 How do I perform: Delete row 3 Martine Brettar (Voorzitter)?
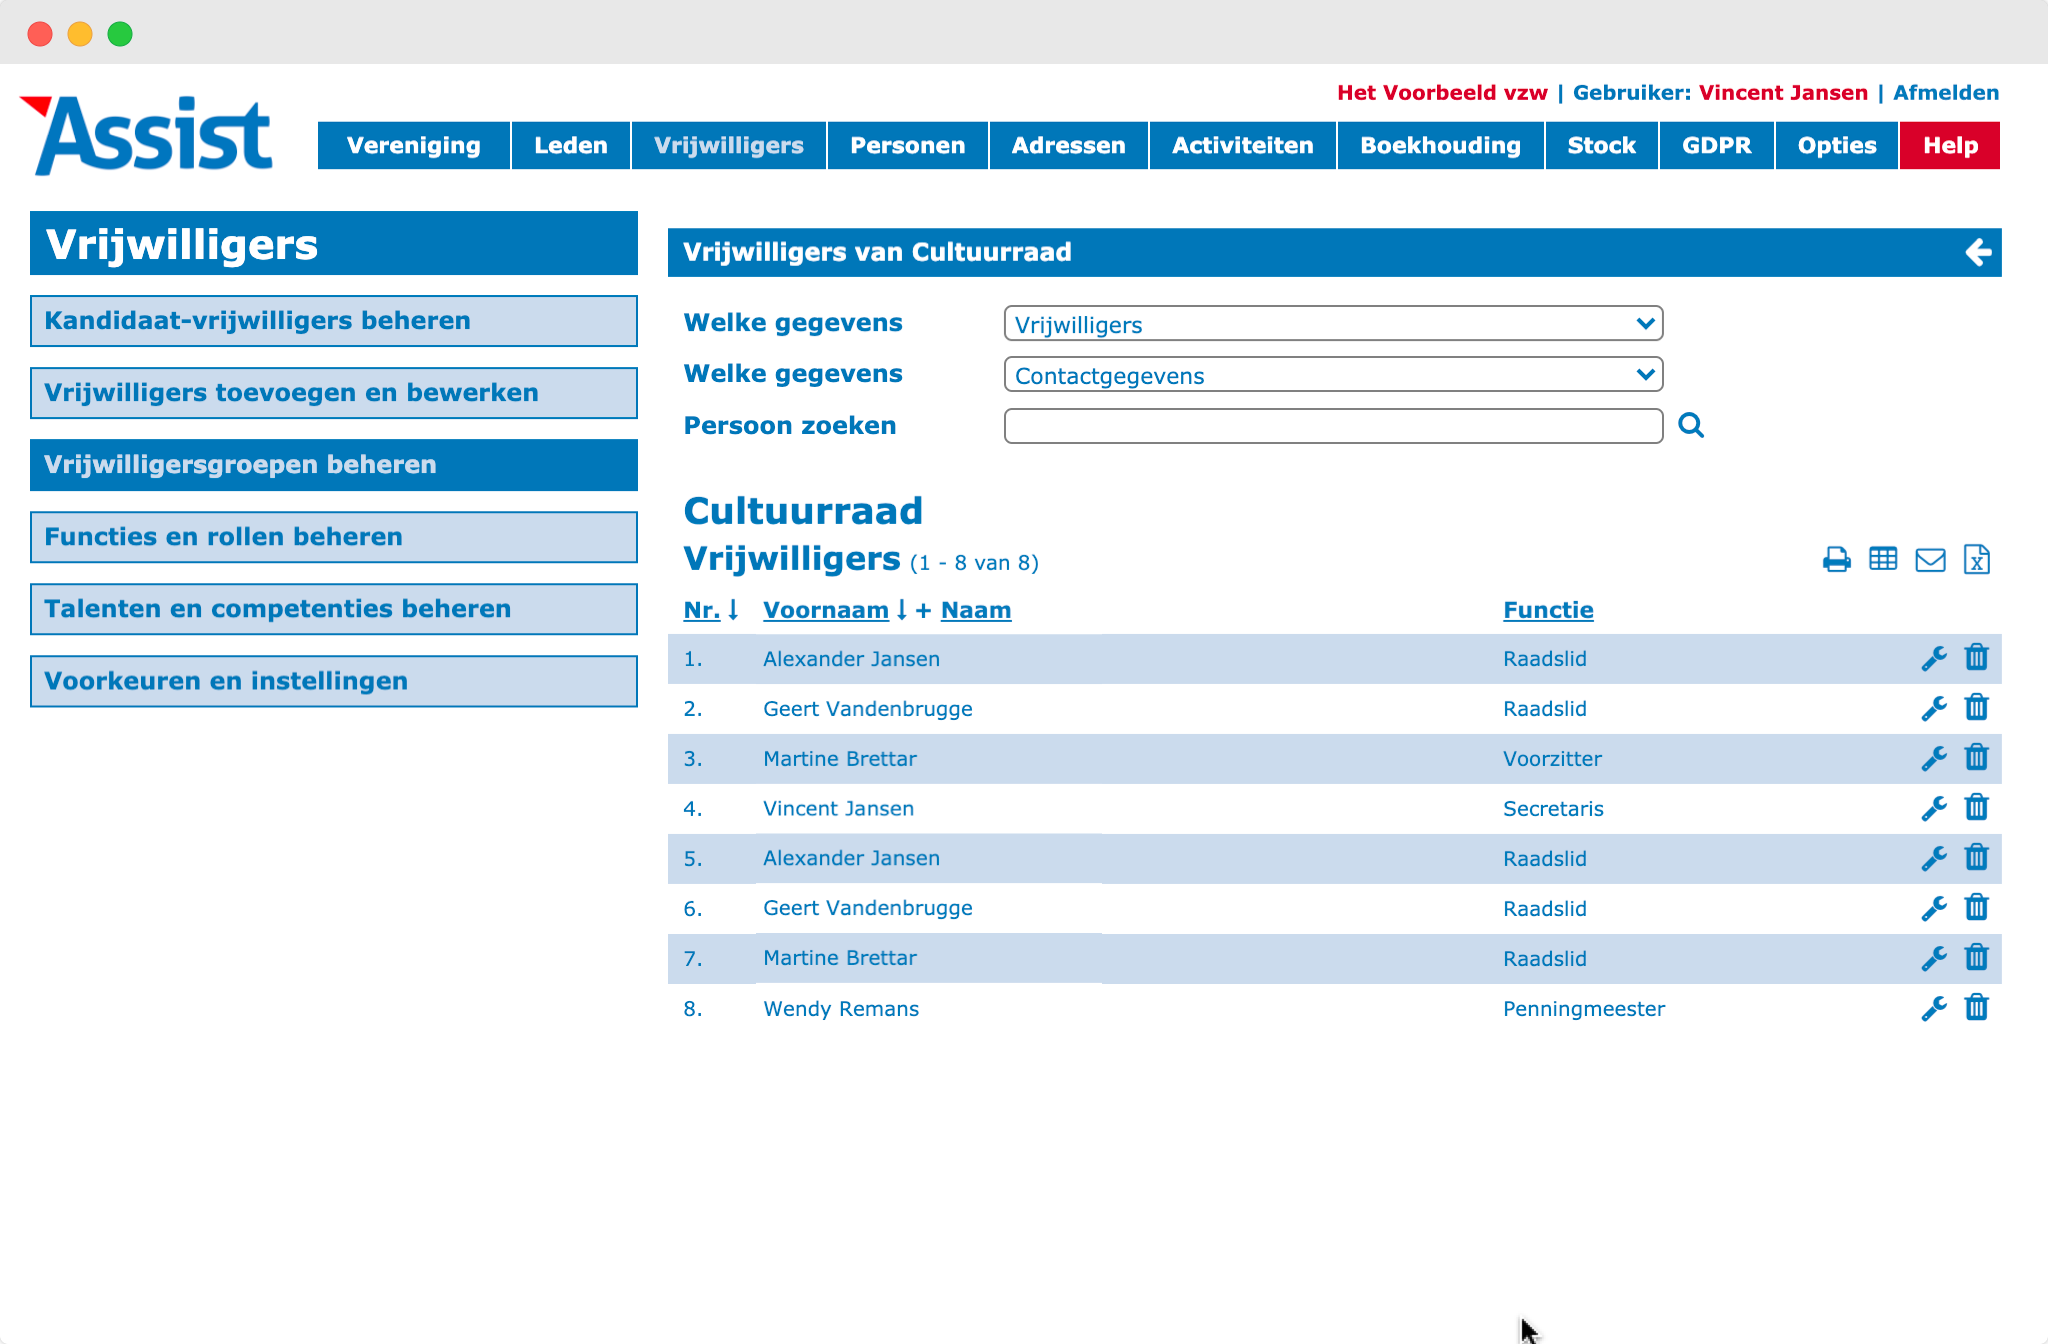pyautogui.click(x=1977, y=757)
